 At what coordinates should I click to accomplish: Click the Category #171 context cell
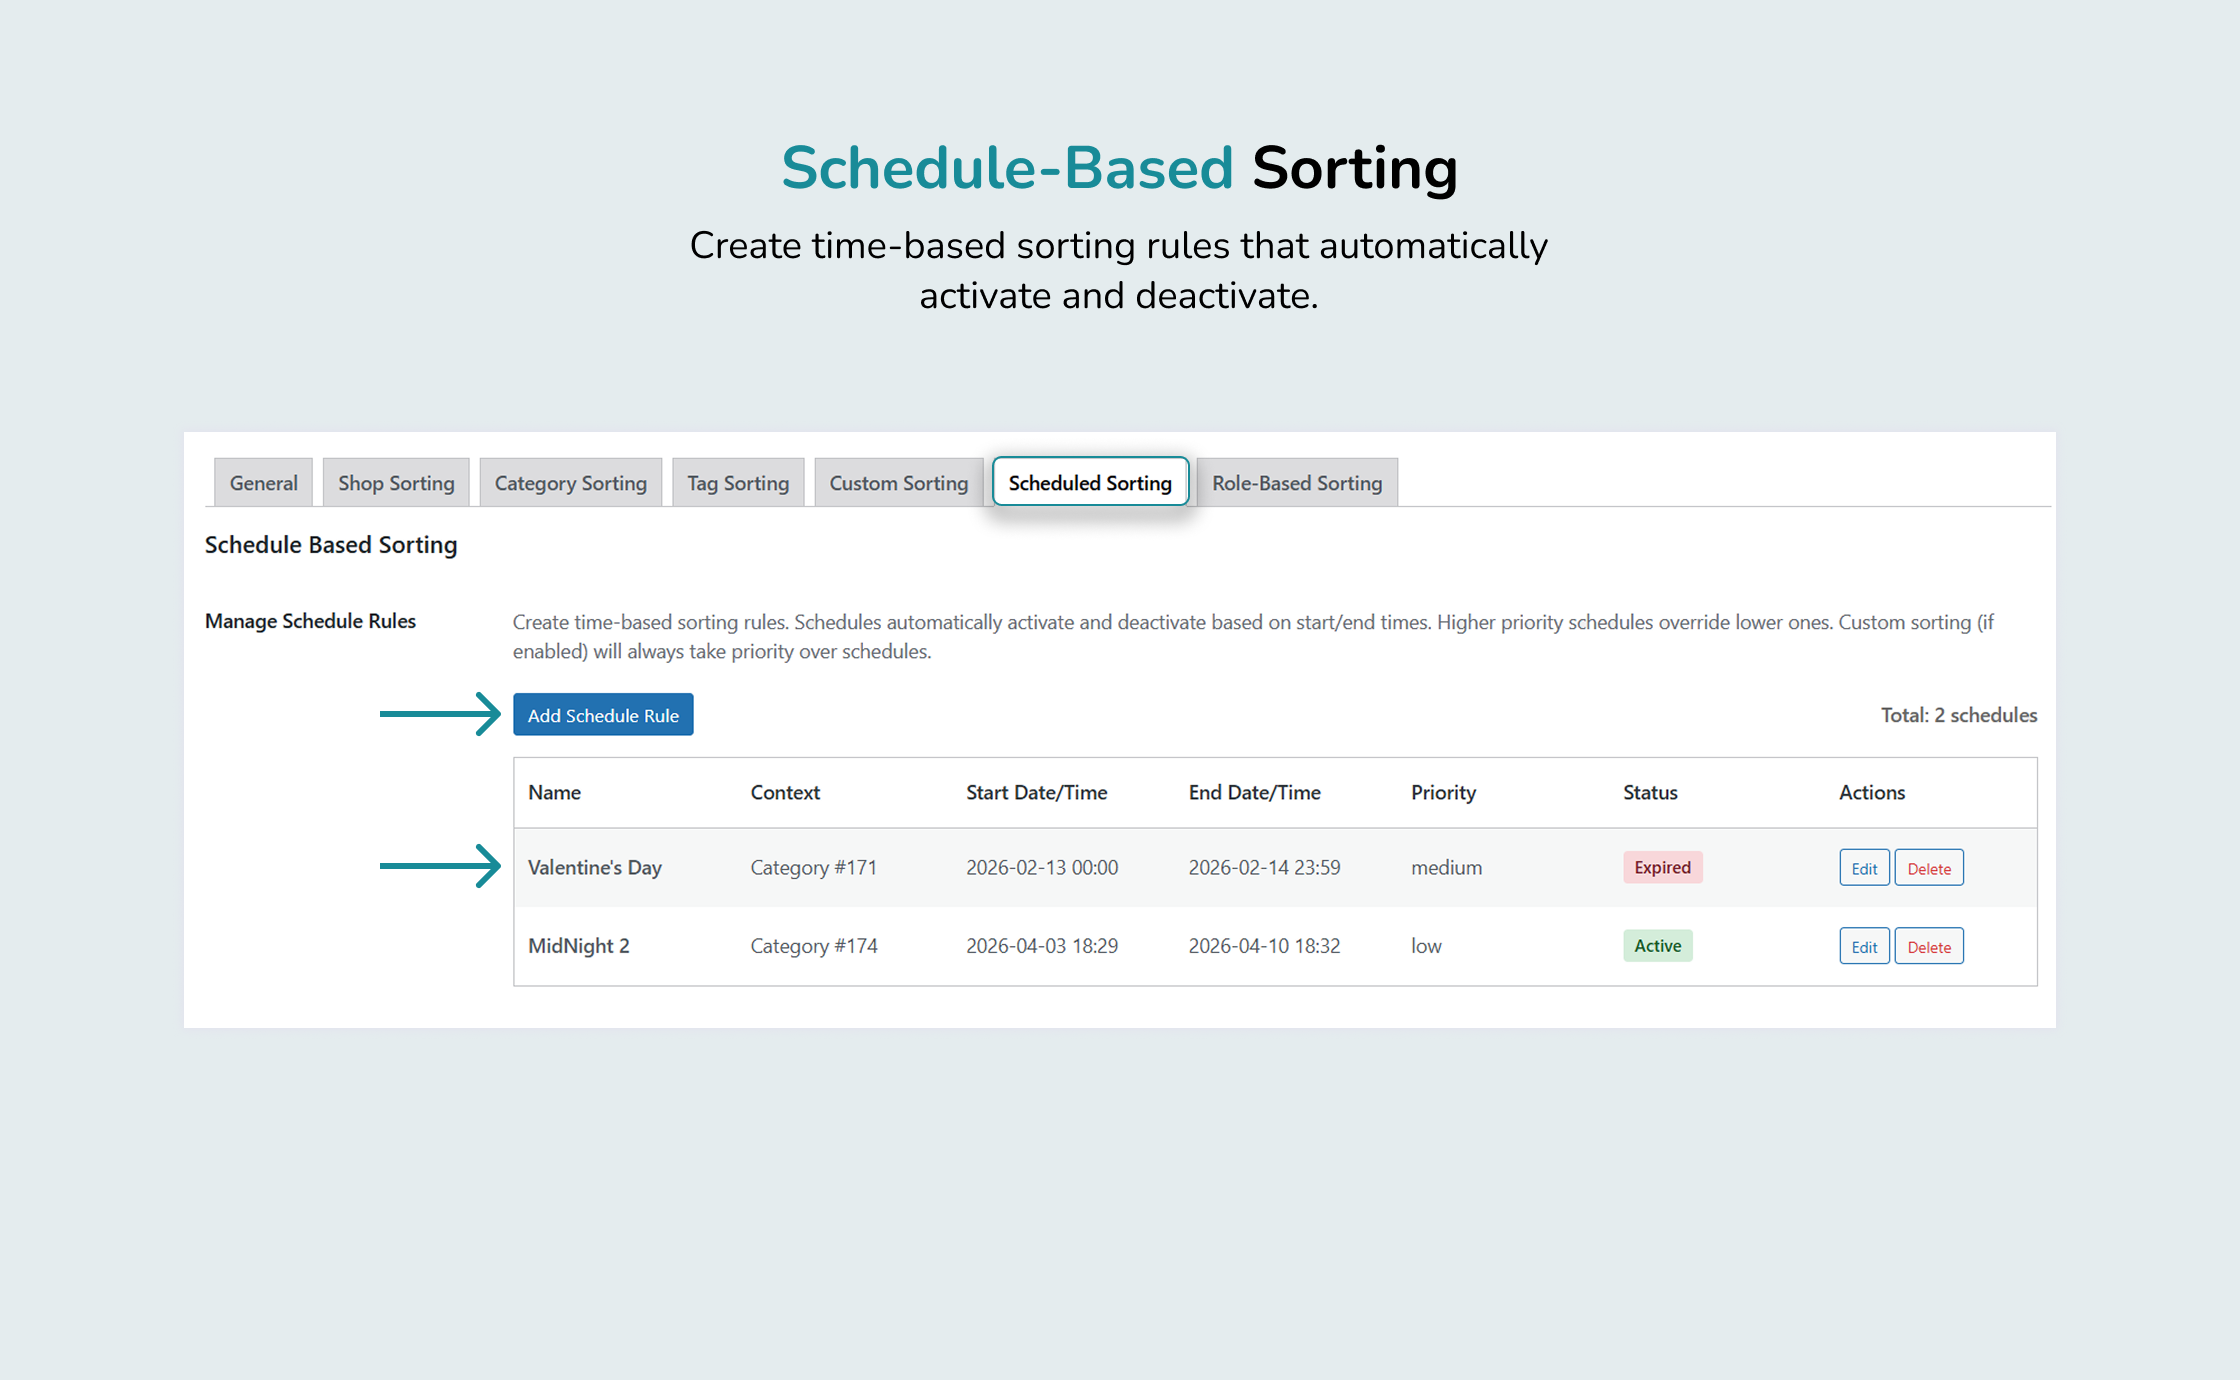click(813, 867)
